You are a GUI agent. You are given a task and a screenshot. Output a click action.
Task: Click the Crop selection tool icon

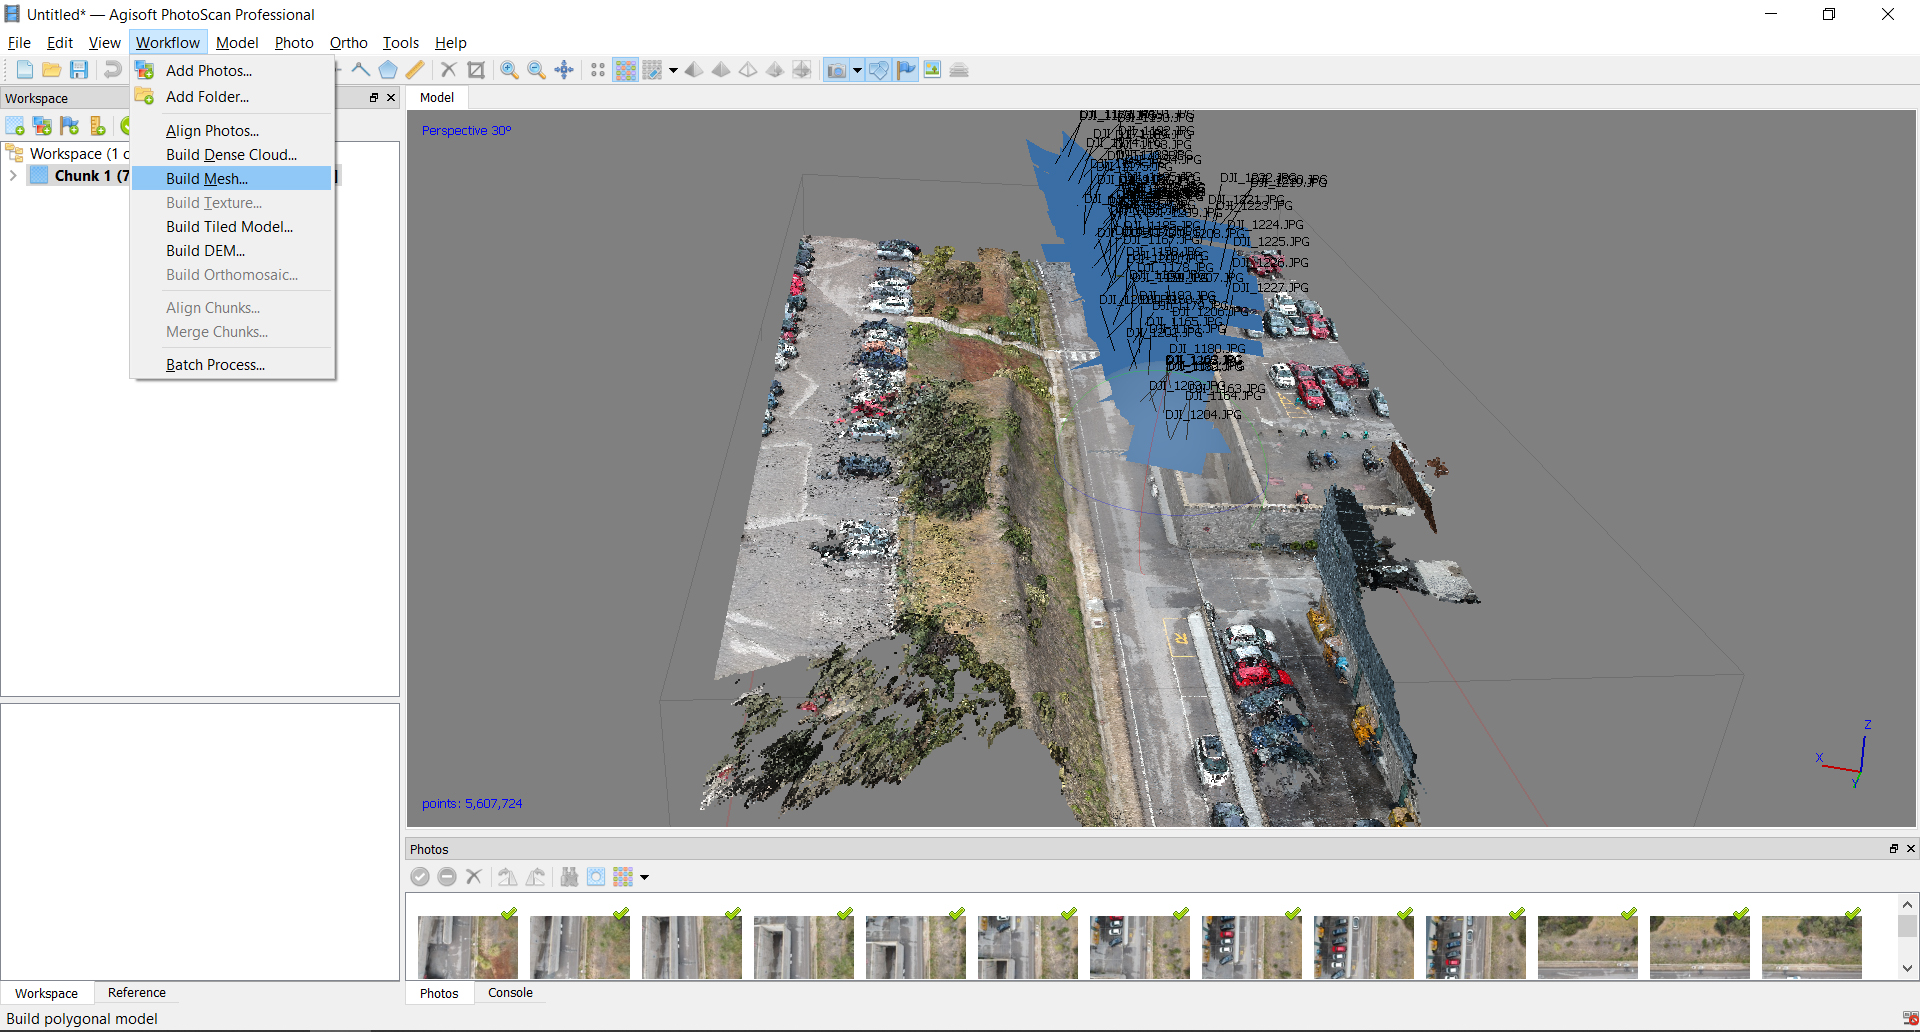tap(476, 70)
